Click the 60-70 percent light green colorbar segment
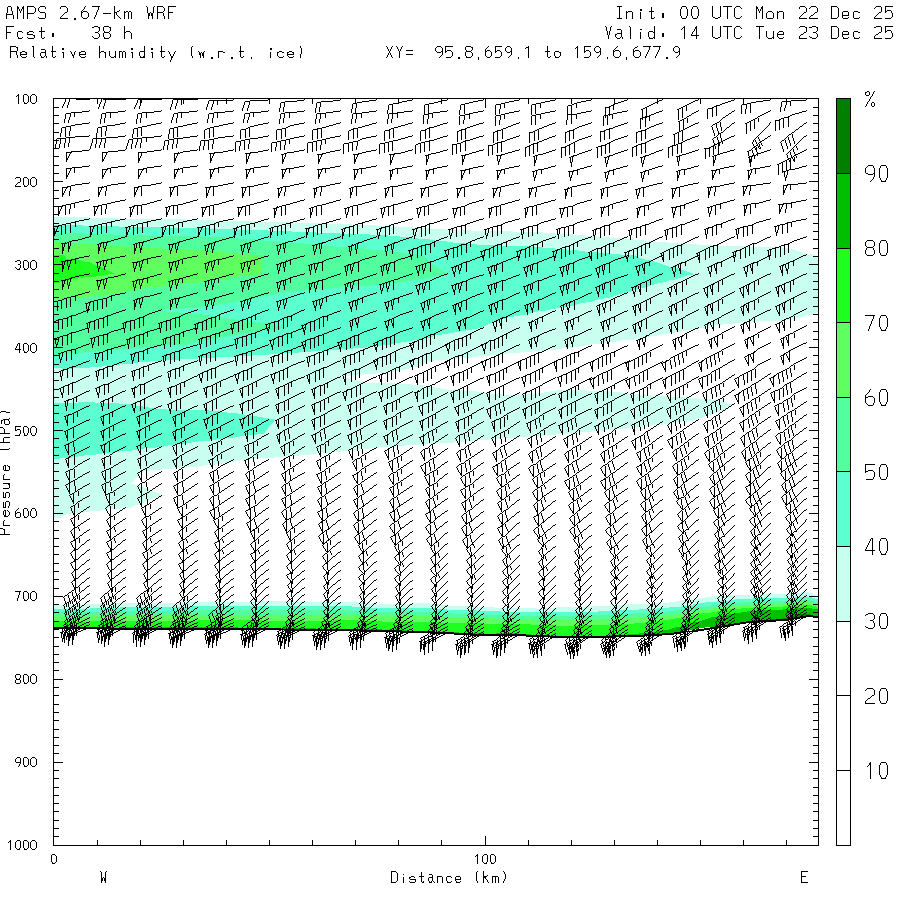 tap(843, 360)
